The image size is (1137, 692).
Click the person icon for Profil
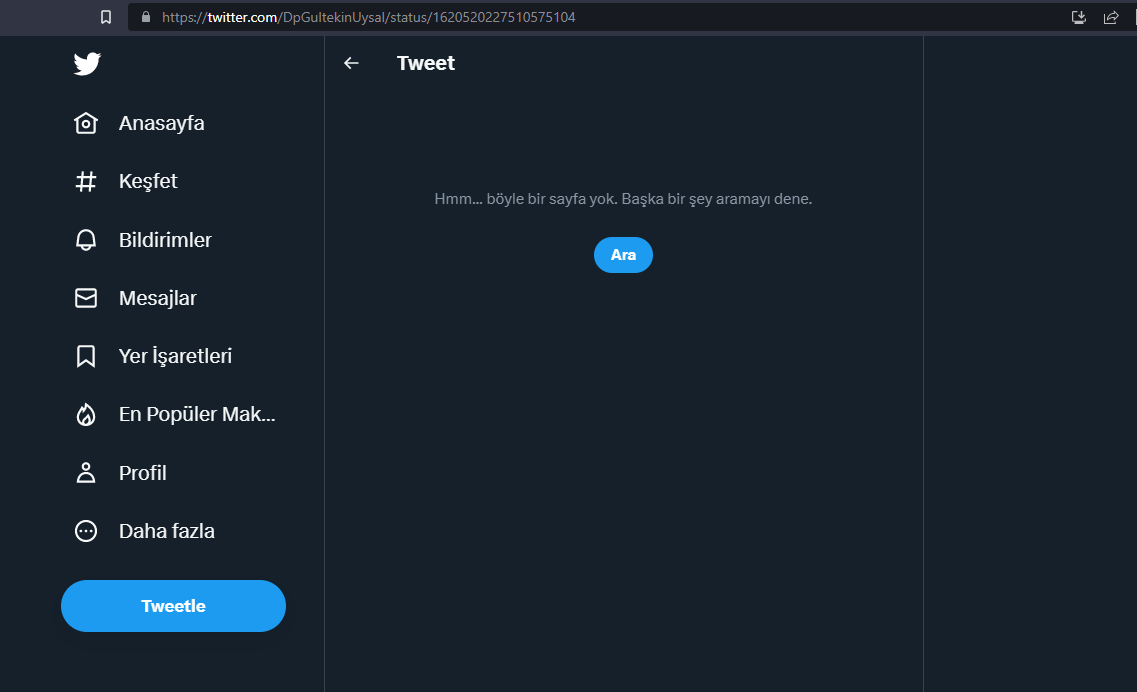86,473
